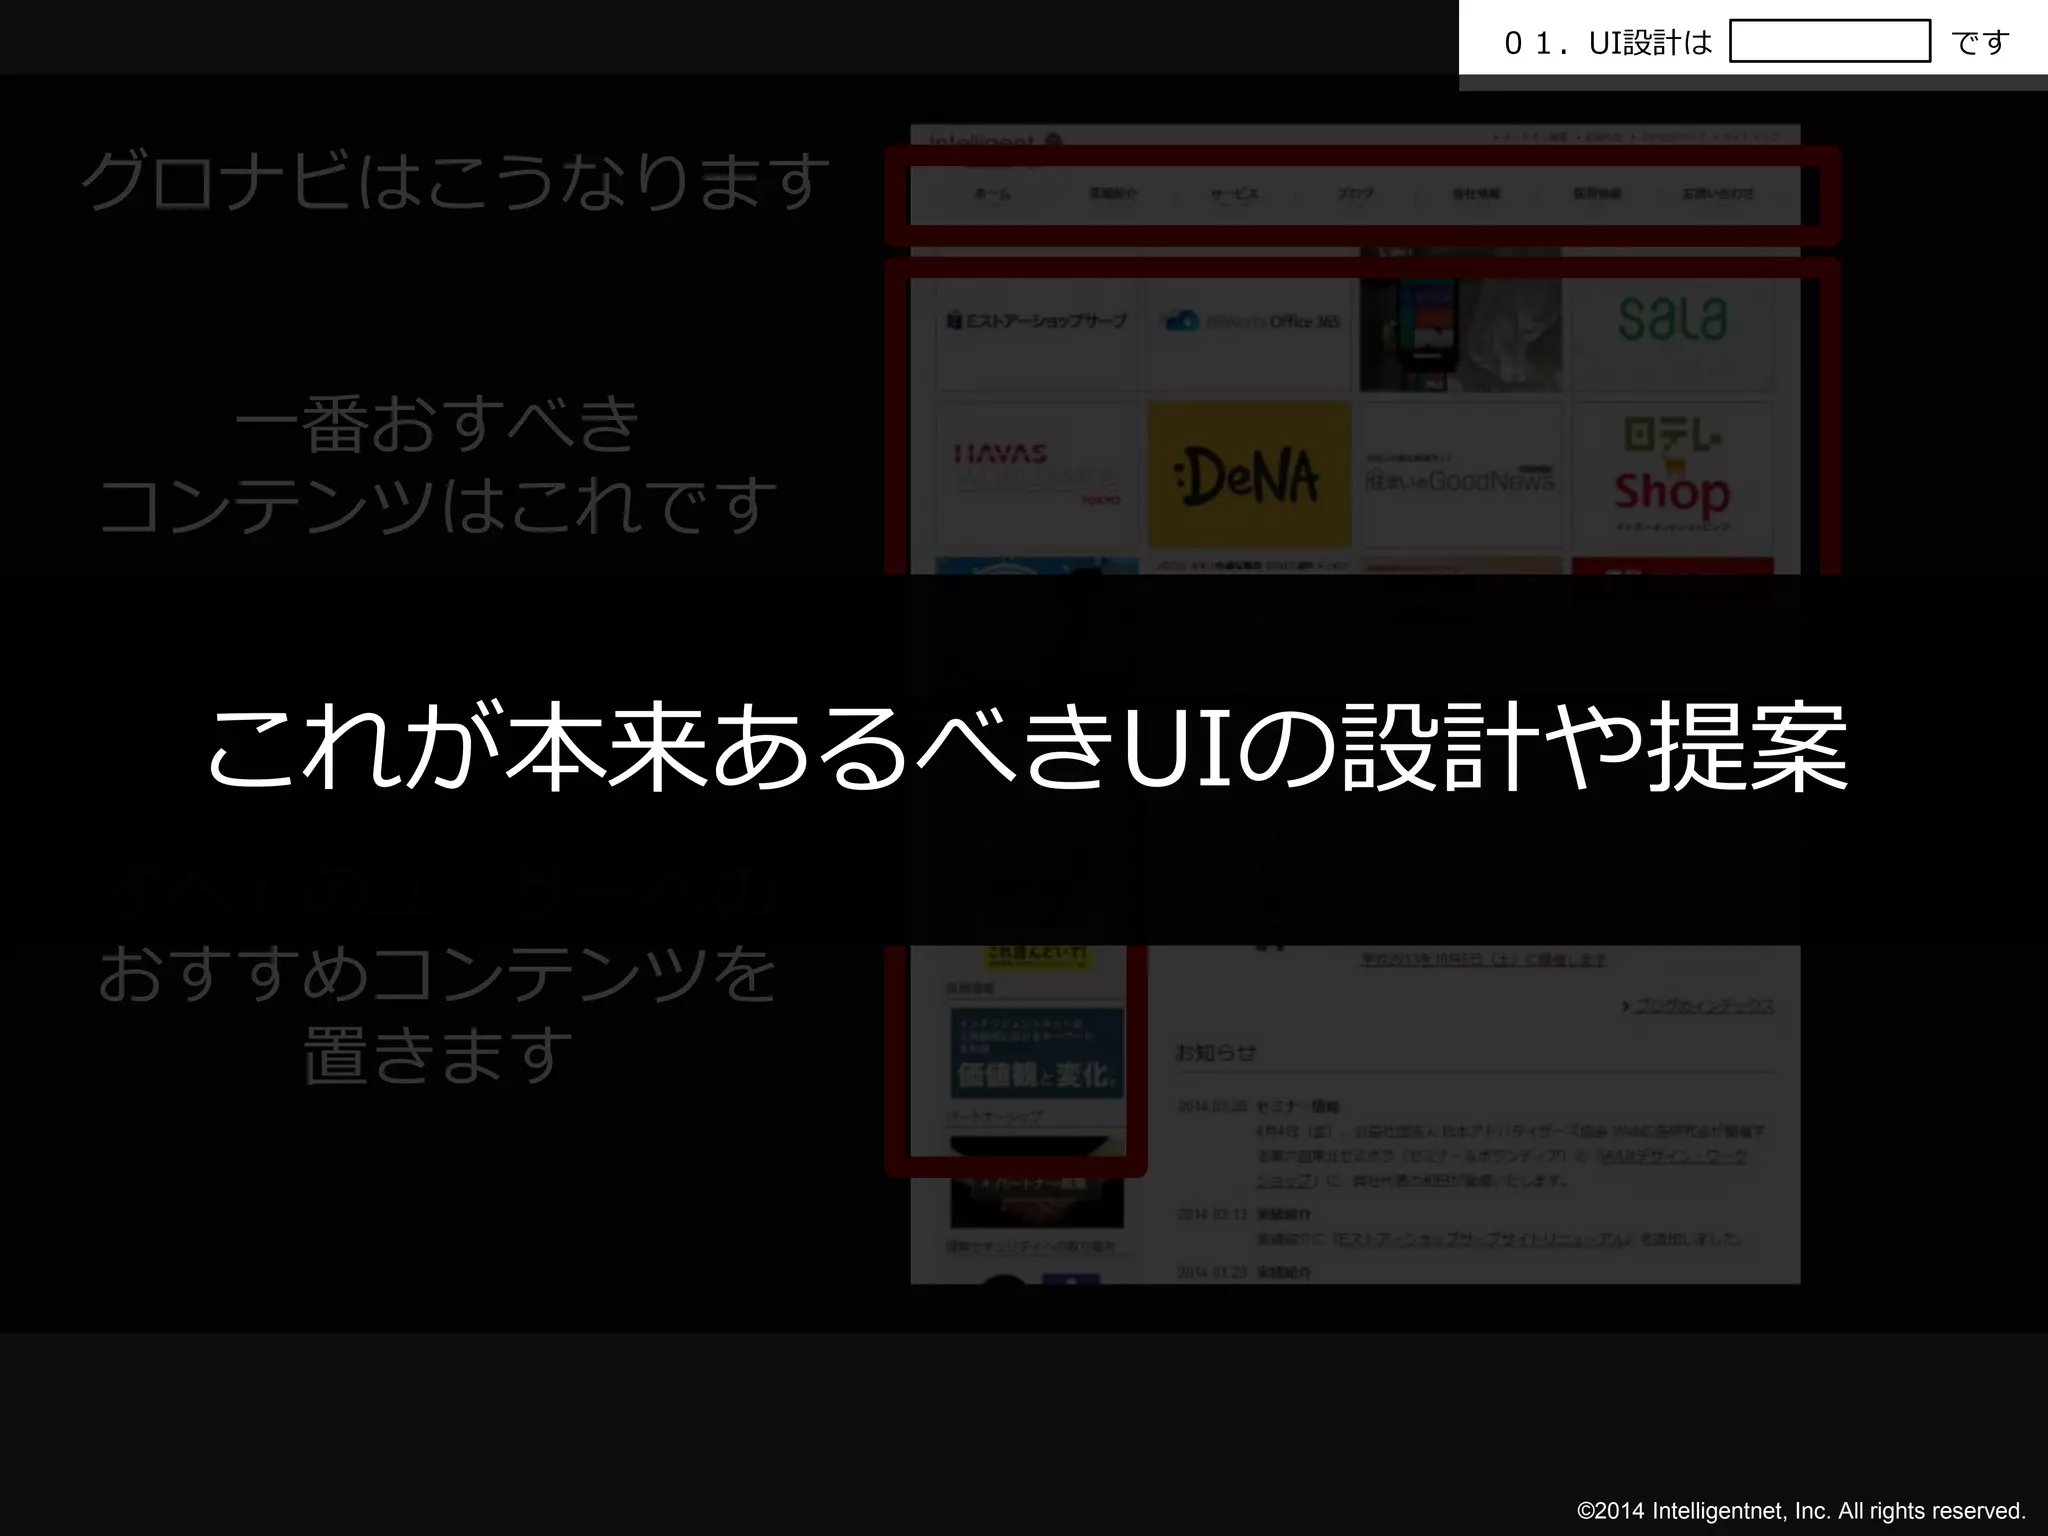Select the Intelligentnet copyright footer text

coord(1801,1510)
